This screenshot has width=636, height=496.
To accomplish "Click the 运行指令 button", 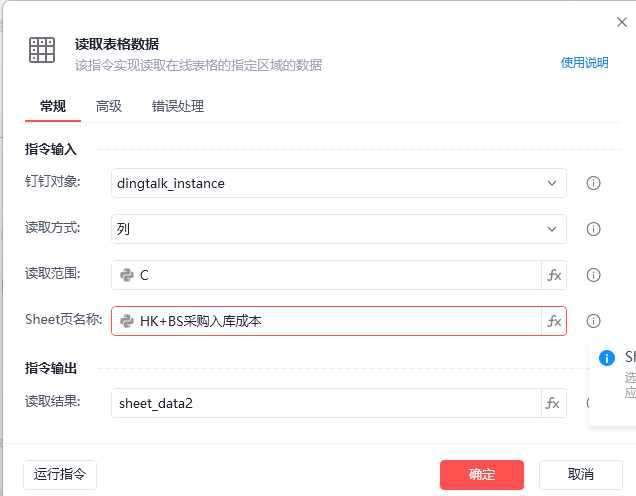I will point(60,475).
